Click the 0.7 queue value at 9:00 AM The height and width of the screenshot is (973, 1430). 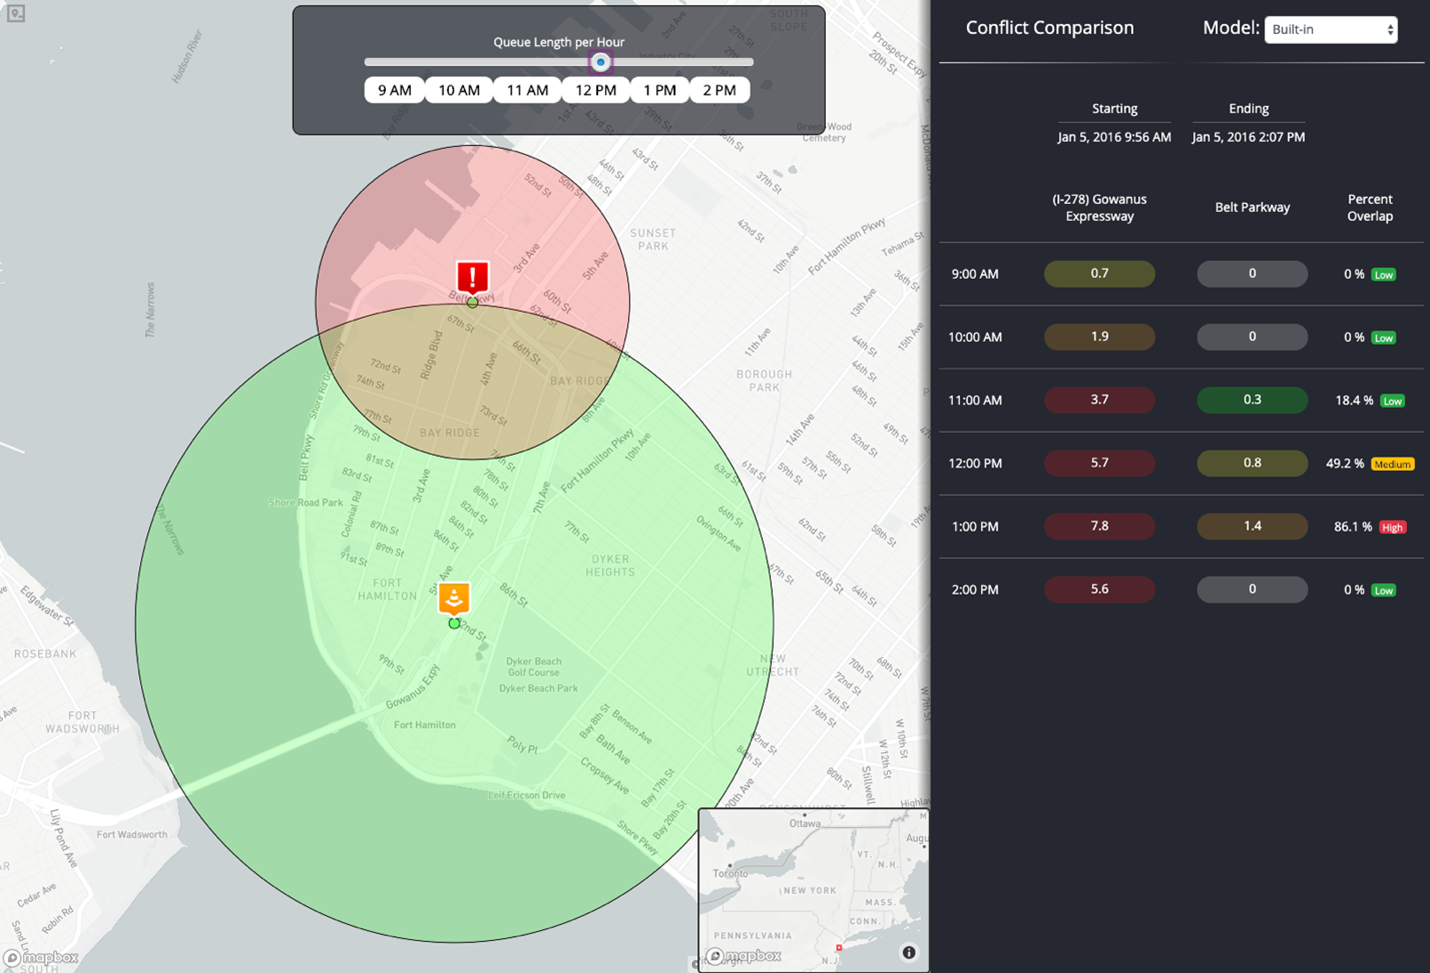[1099, 273]
